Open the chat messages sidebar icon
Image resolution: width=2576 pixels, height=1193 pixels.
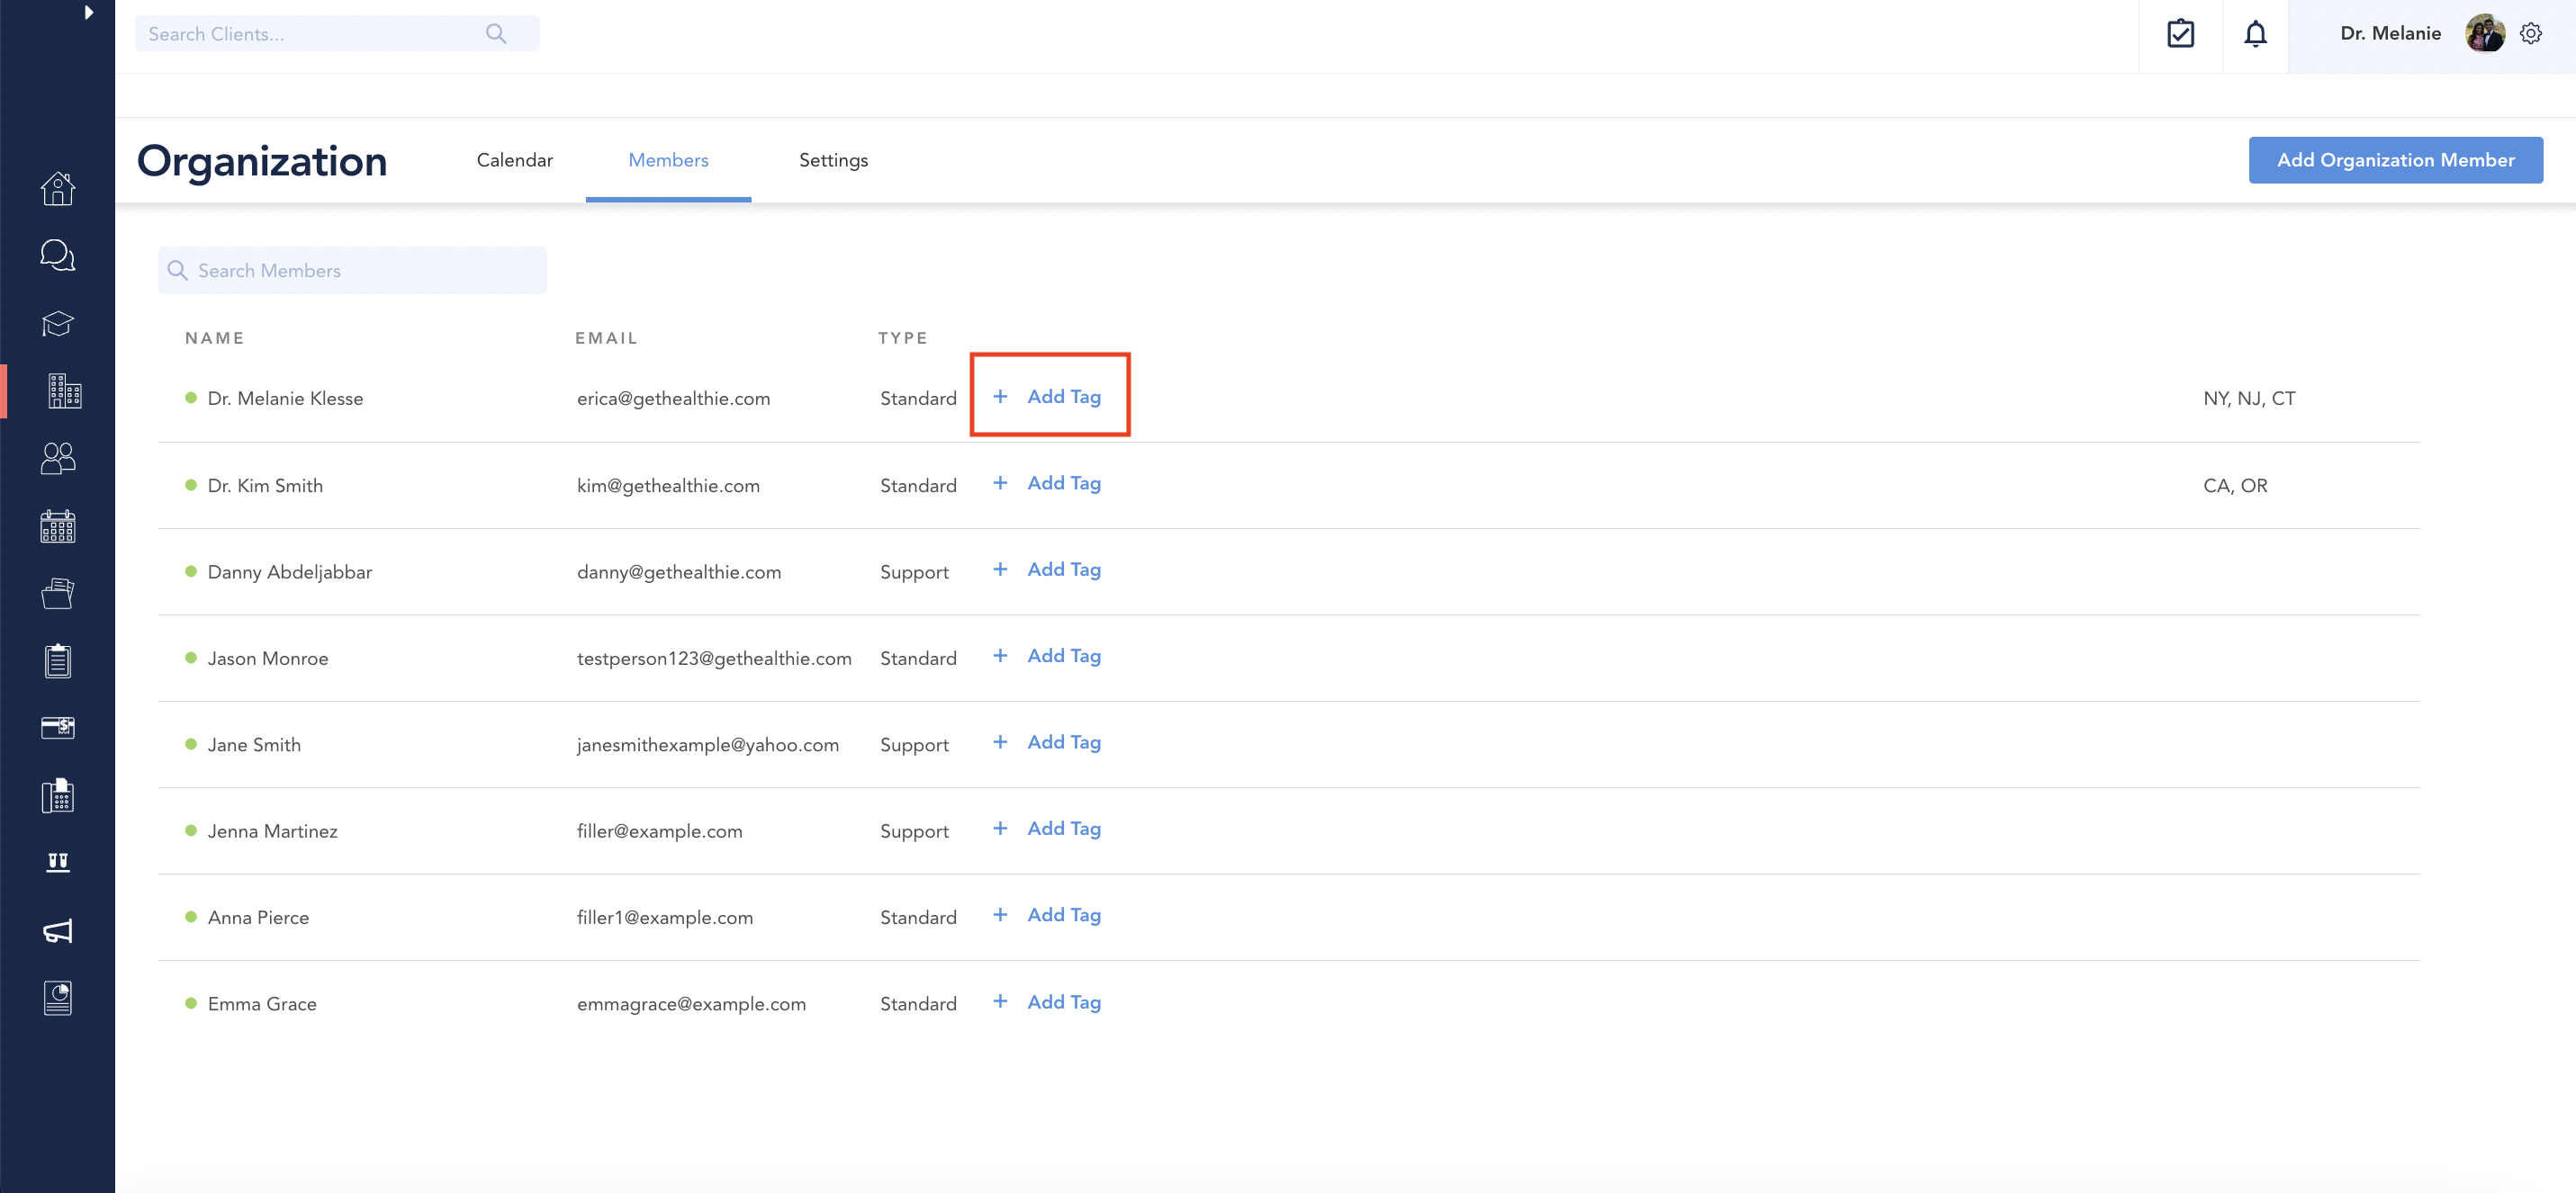pyautogui.click(x=57, y=255)
